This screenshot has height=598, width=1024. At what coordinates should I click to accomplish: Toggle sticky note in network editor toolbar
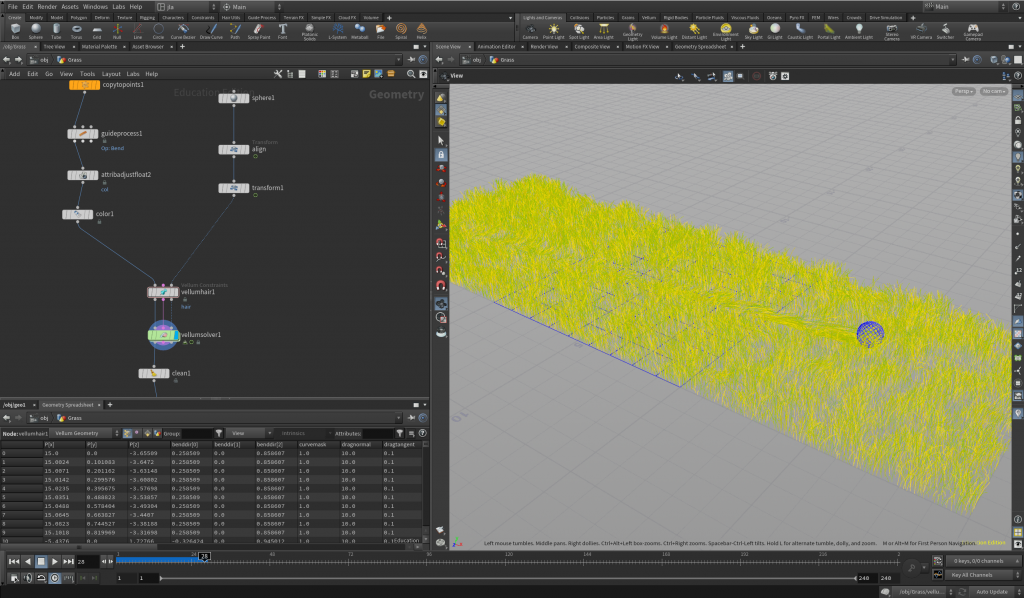[x=366, y=74]
